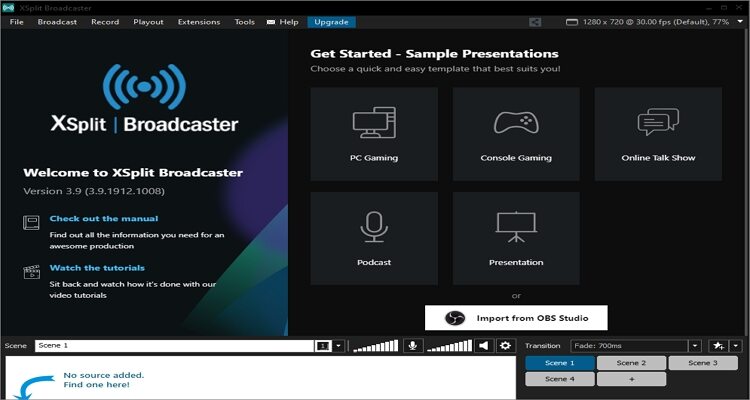Expand the dropdown beside the star icon
The image size is (750, 400).
pos(736,345)
